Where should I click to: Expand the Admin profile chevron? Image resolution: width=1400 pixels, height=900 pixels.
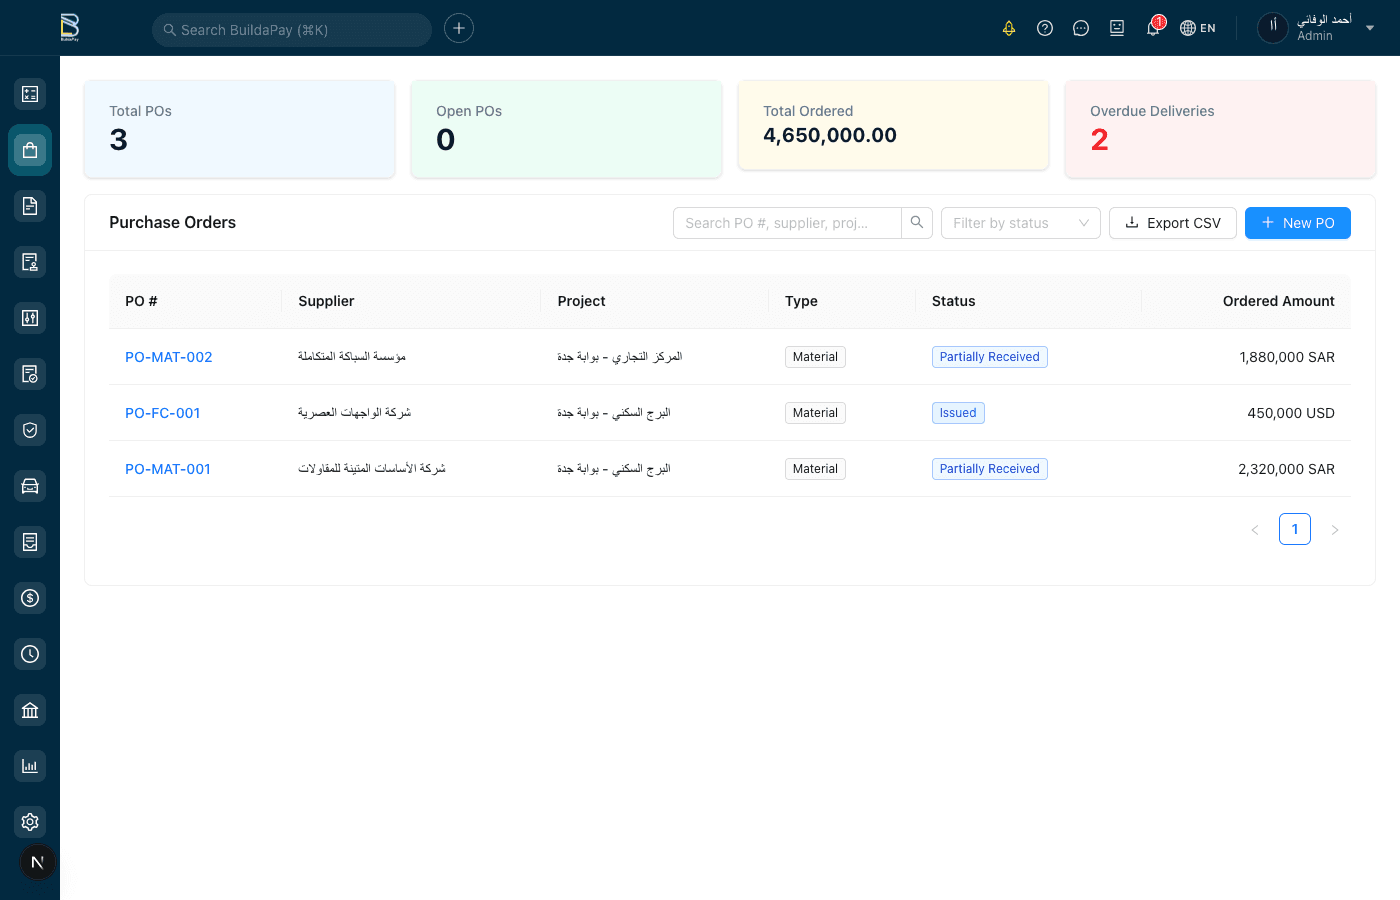[1370, 28]
